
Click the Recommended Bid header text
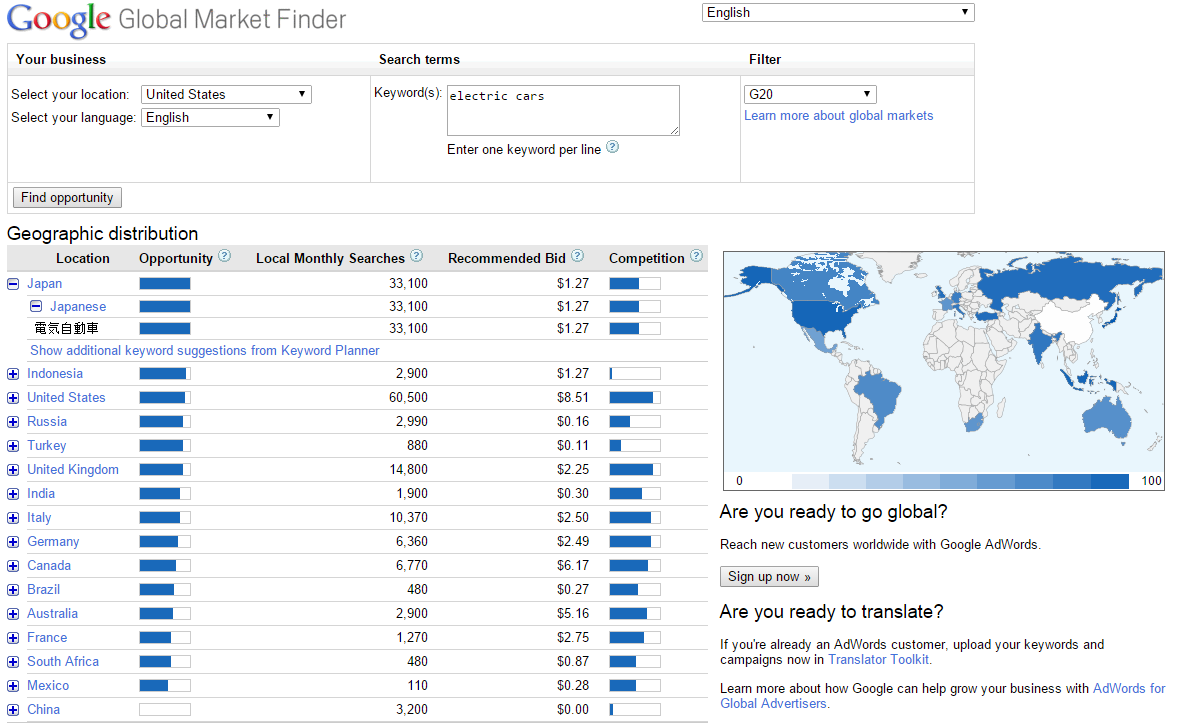[x=506, y=258]
